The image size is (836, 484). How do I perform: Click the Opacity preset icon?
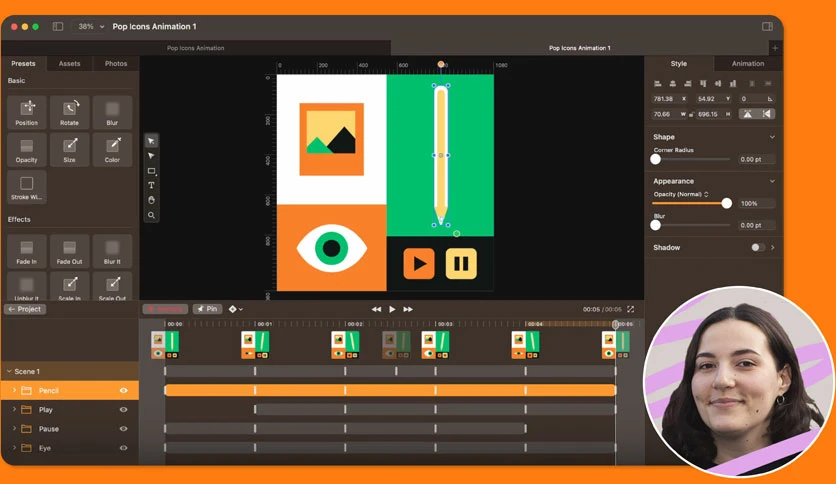pos(27,146)
